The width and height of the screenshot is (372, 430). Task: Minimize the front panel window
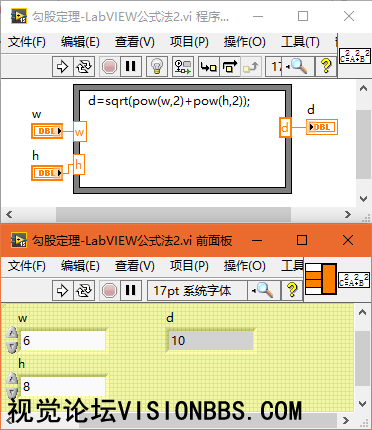tap(257, 240)
